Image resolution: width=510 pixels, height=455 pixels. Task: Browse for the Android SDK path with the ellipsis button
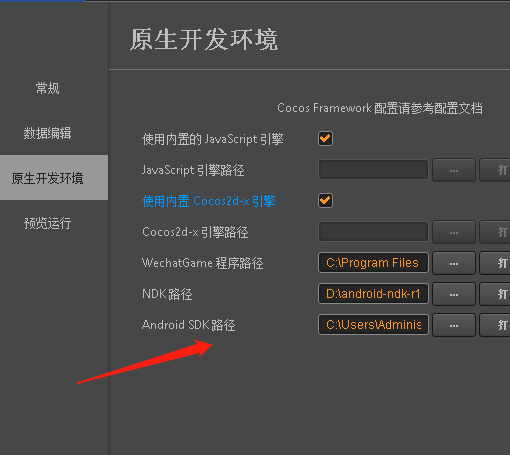(x=454, y=325)
